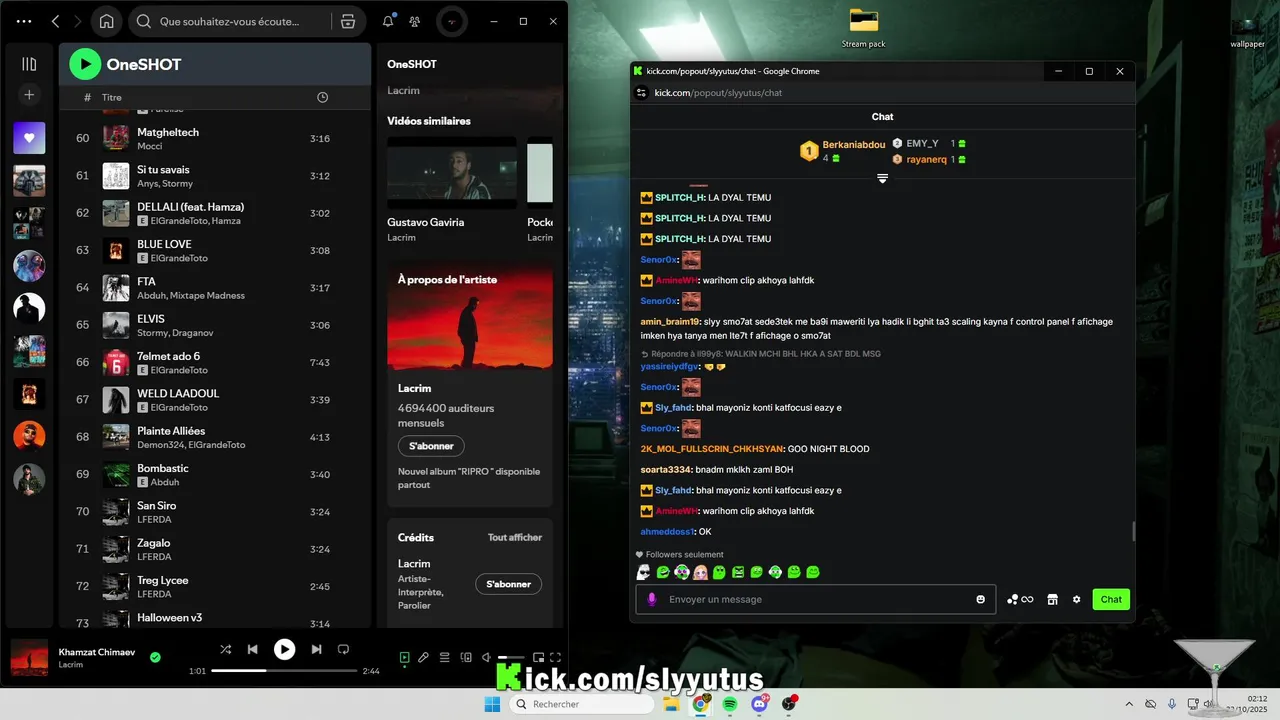The width and height of the screenshot is (1280, 720).
Task: Open the play queue
Action: [445, 657]
